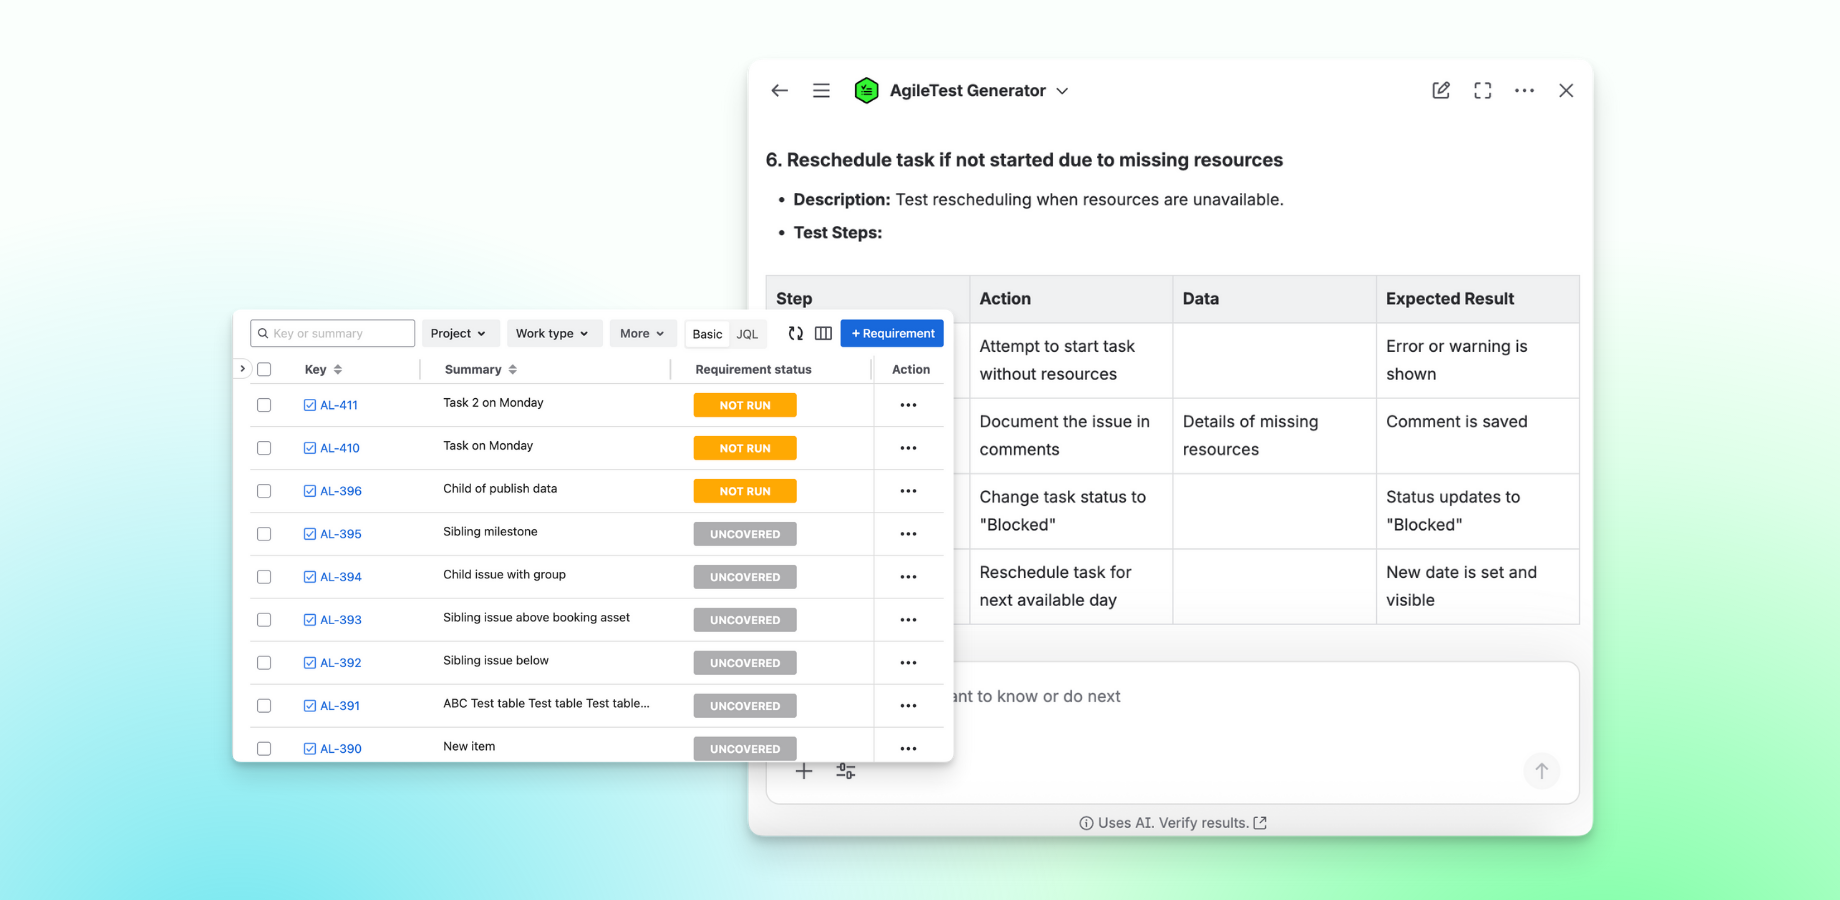Open the hamburger menu in AgileTest Generator
Image resolution: width=1840 pixels, height=900 pixels.
[x=821, y=90]
